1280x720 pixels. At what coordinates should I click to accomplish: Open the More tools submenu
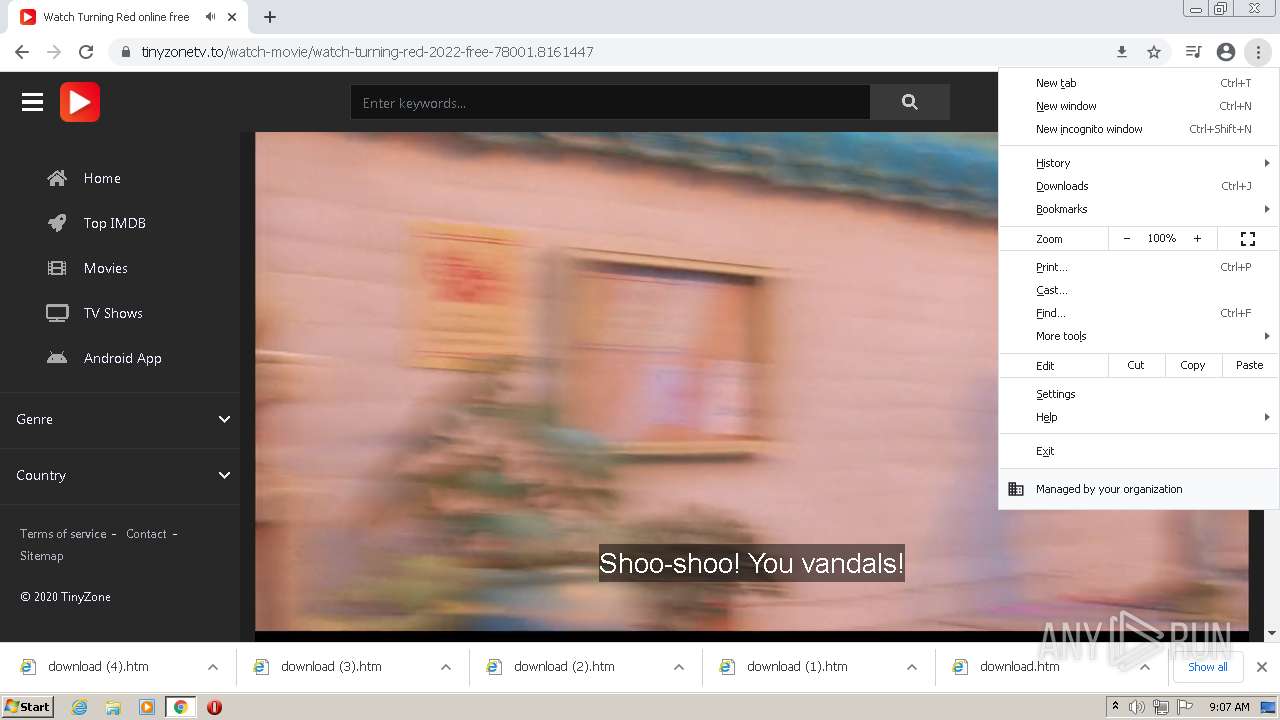tap(1139, 336)
